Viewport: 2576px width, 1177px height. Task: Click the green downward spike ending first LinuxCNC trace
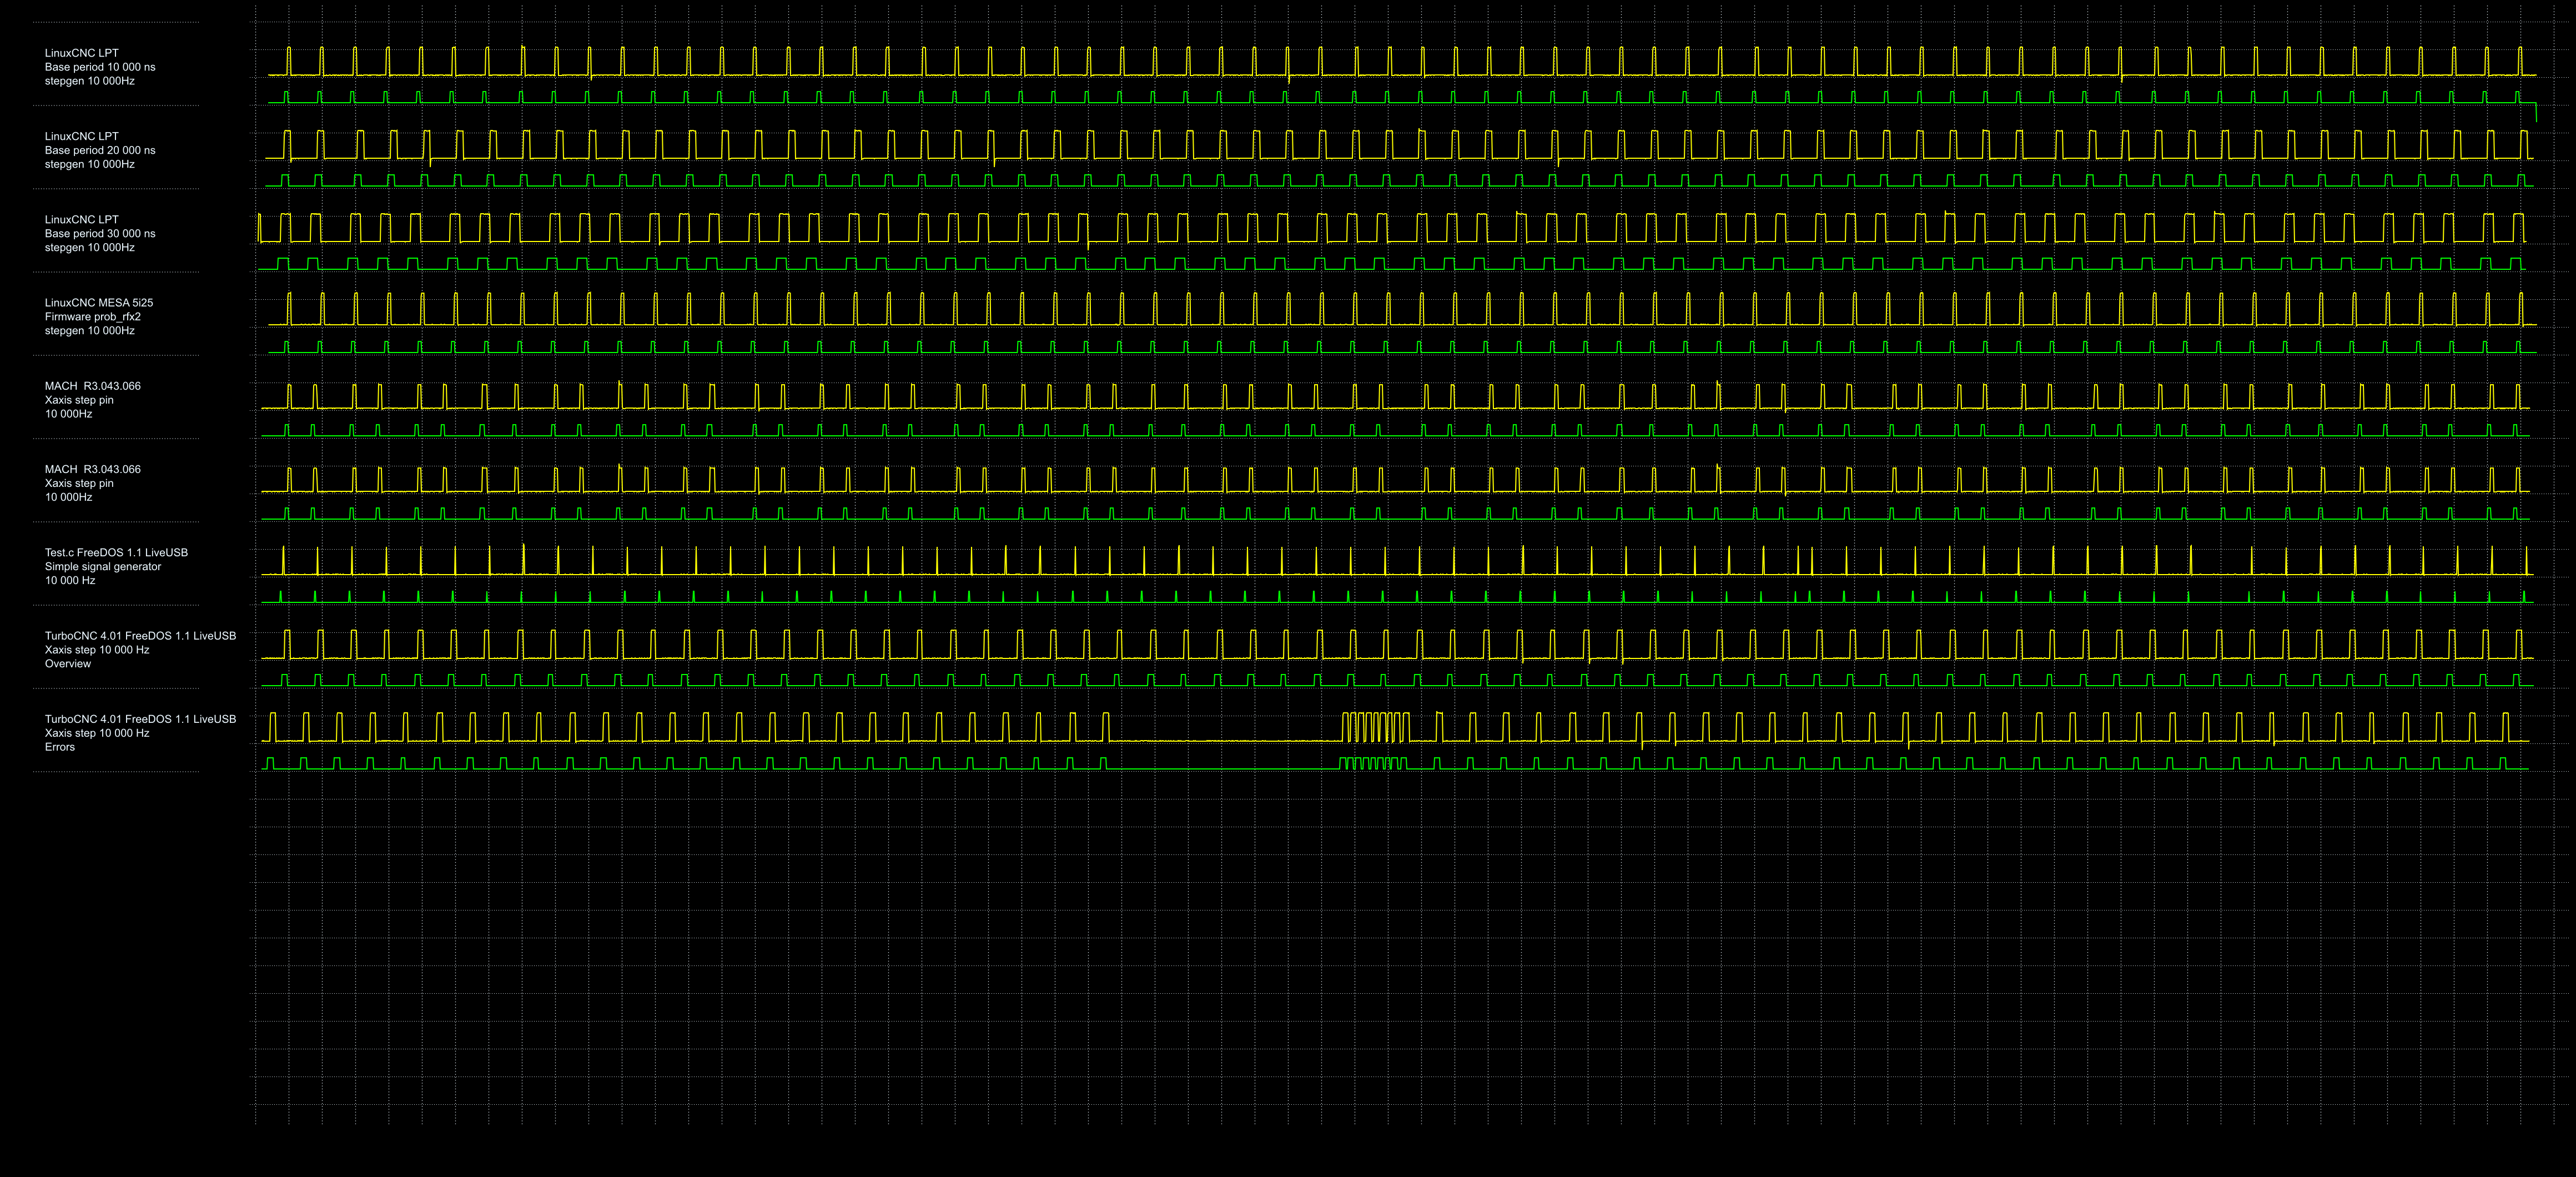click(x=2535, y=113)
